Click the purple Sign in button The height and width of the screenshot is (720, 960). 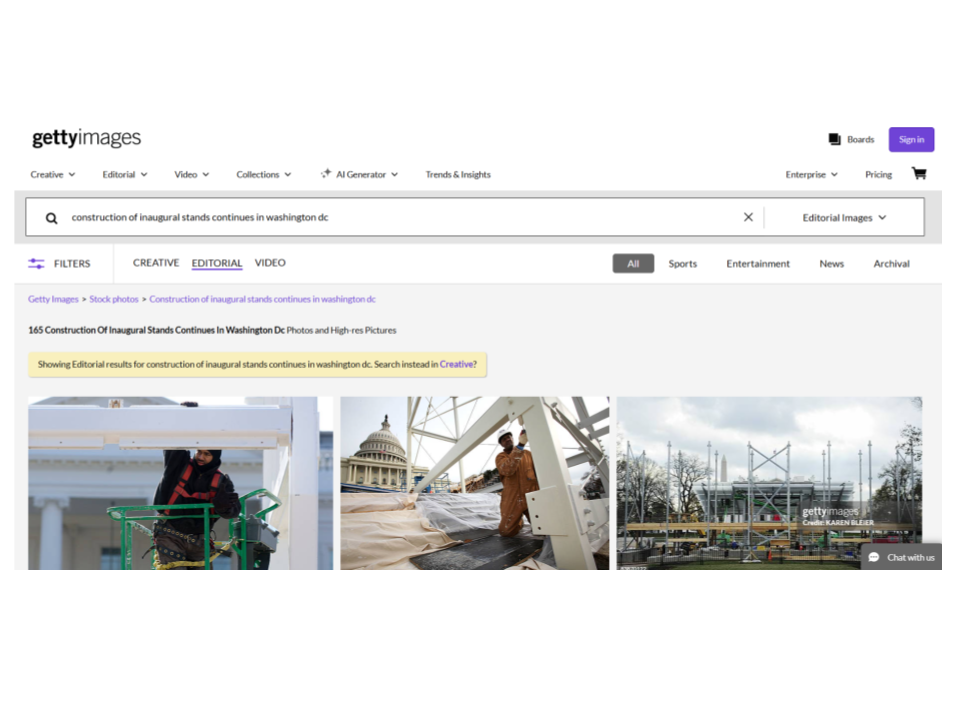(911, 140)
